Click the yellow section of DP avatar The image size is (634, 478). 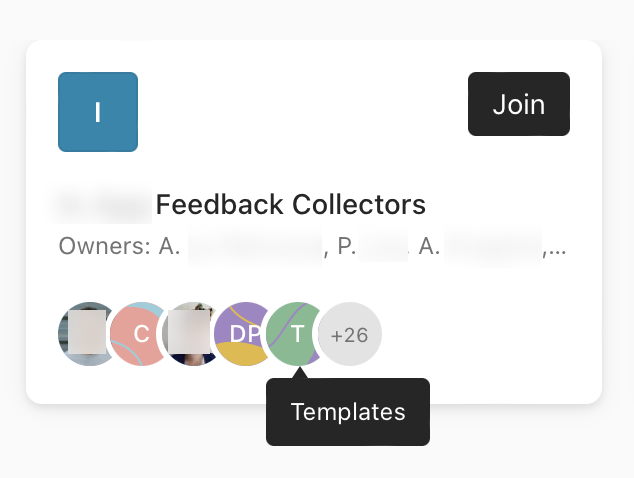coord(241,354)
